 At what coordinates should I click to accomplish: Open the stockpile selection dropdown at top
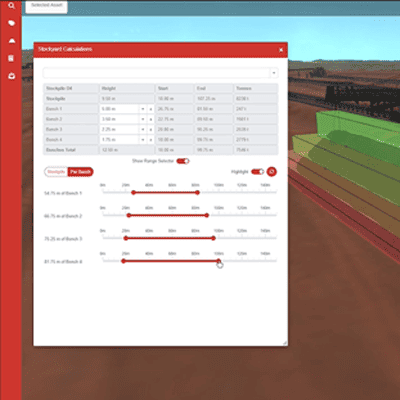274,73
